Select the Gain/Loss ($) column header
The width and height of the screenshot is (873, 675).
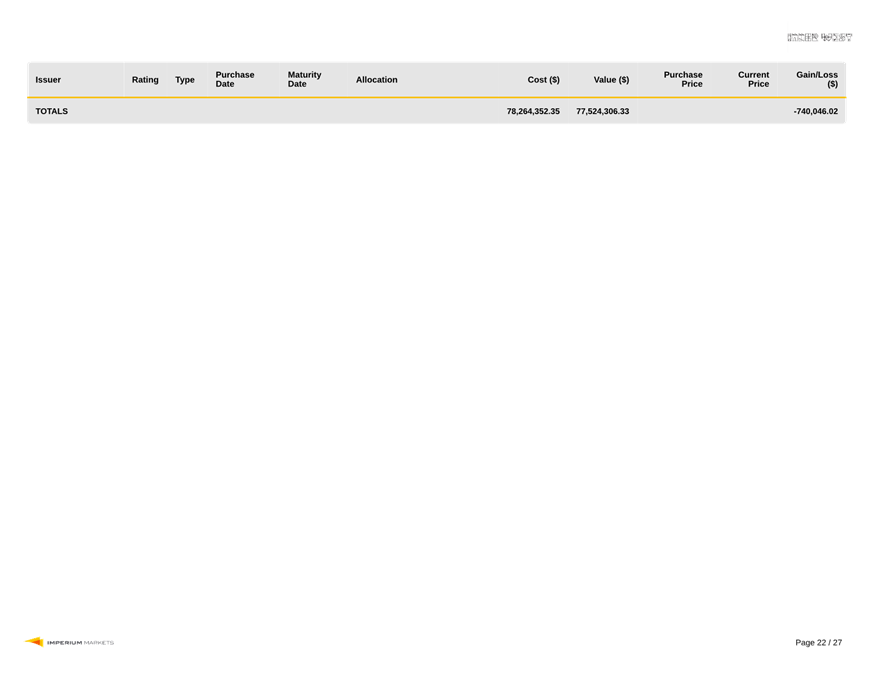817,80
